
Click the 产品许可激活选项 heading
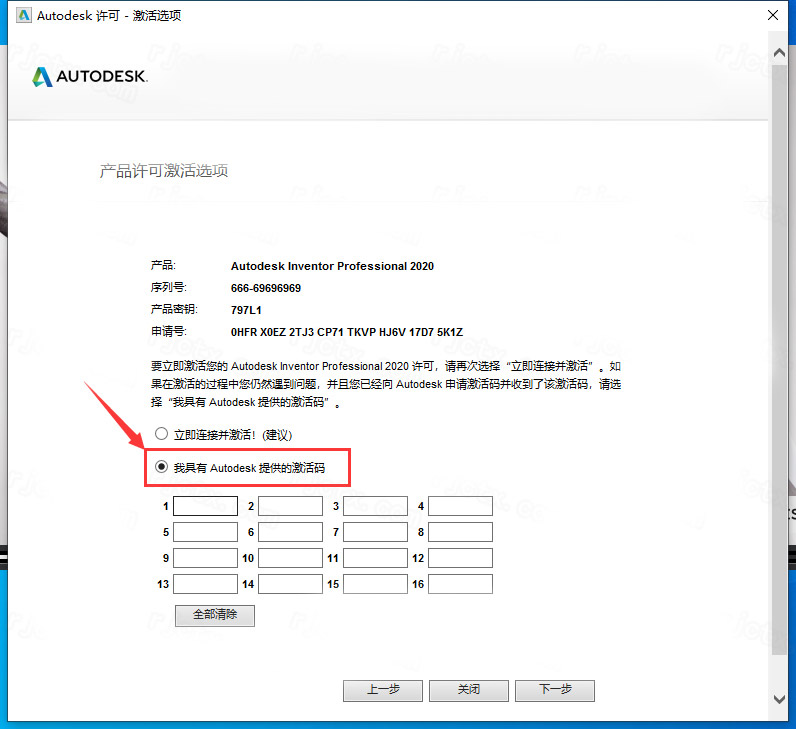[x=163, y=171]
